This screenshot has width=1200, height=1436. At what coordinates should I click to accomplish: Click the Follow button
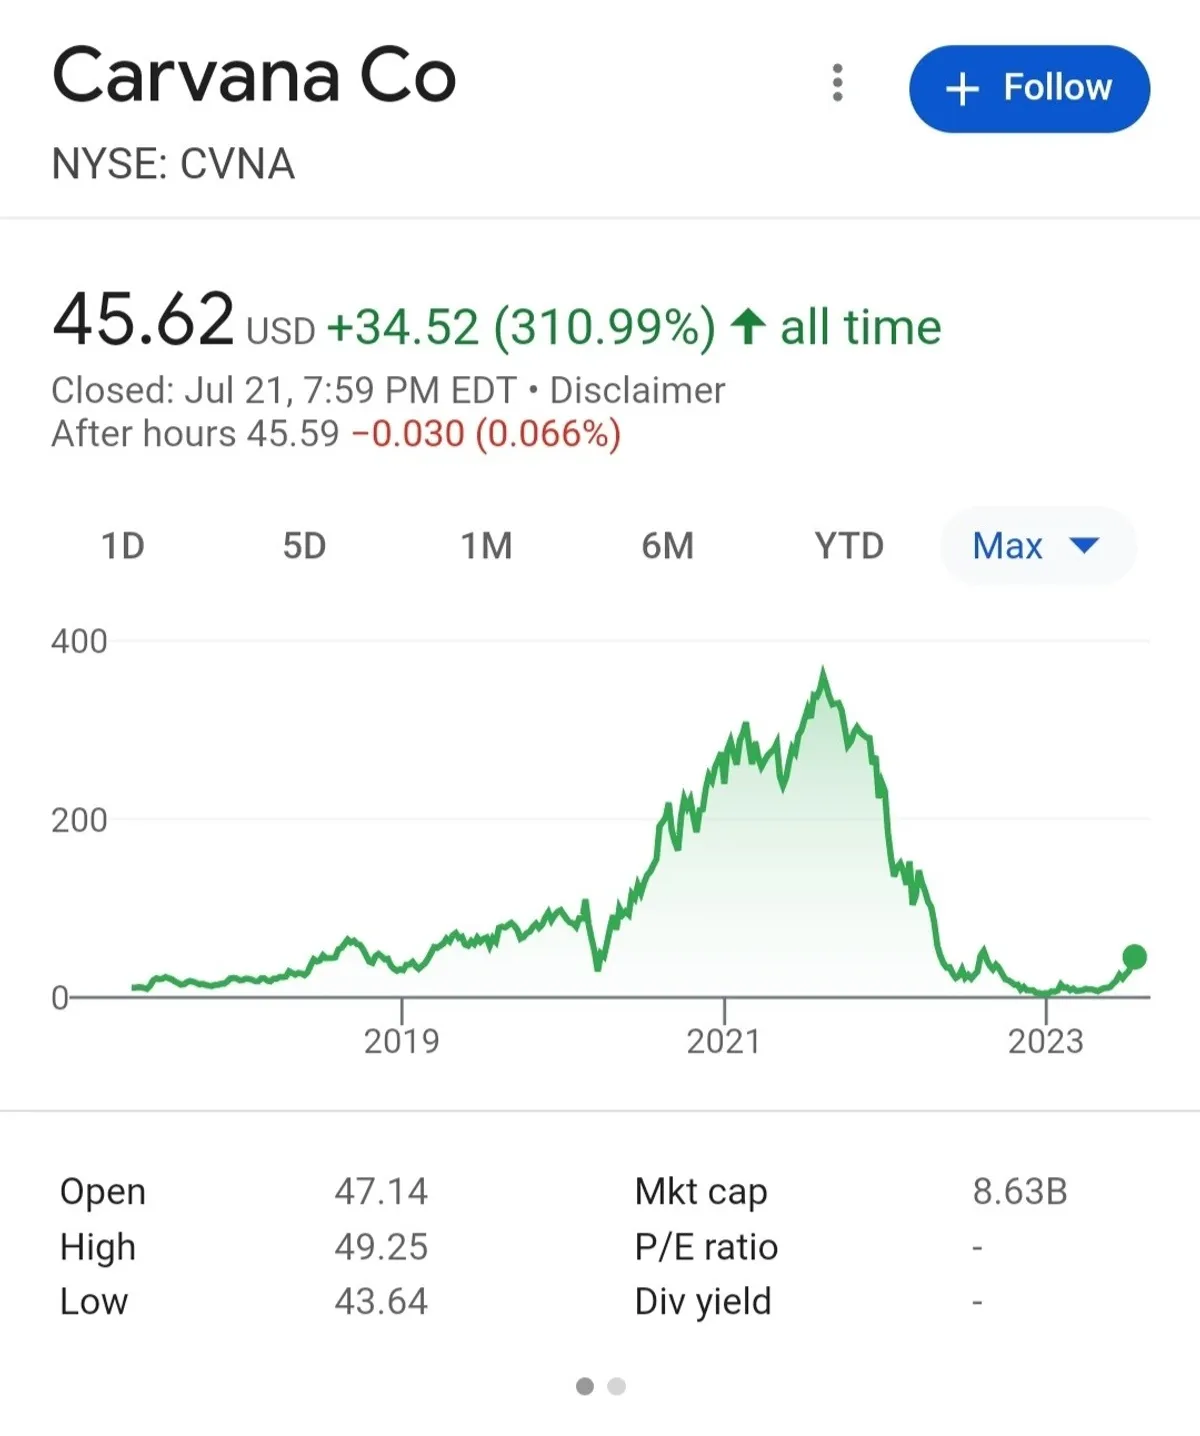point(1029,89)
